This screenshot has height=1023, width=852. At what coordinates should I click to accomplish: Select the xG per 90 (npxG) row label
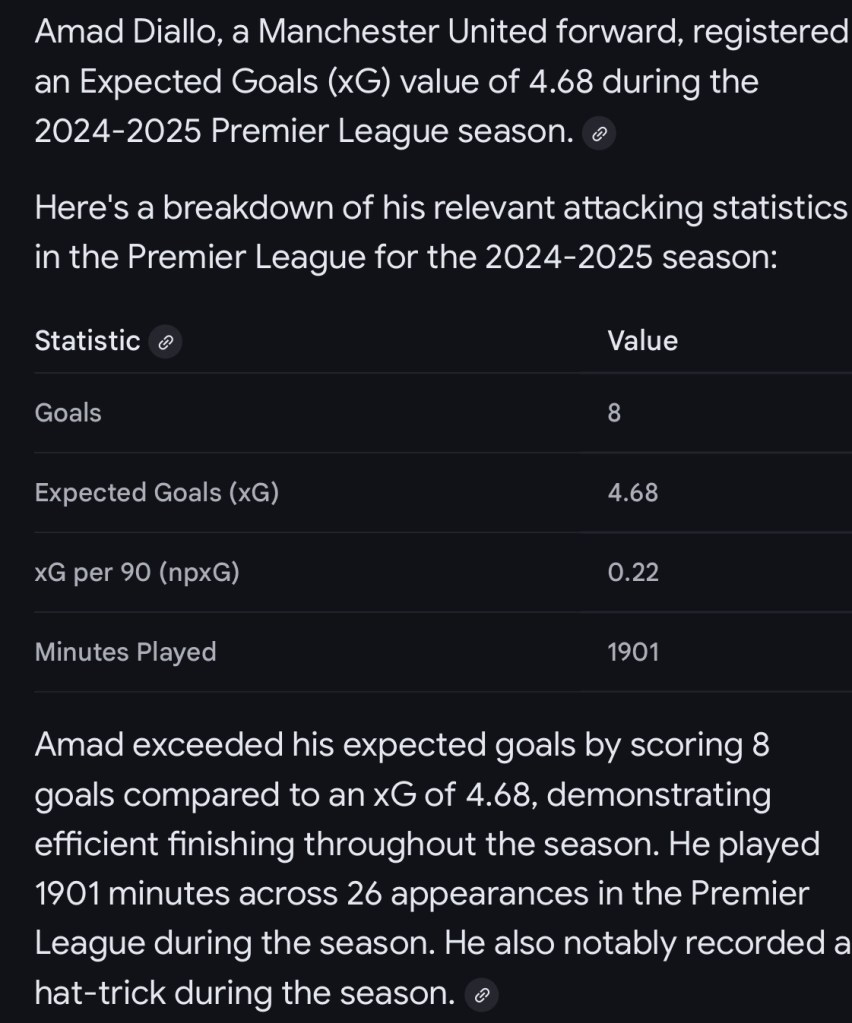(137, 572)
